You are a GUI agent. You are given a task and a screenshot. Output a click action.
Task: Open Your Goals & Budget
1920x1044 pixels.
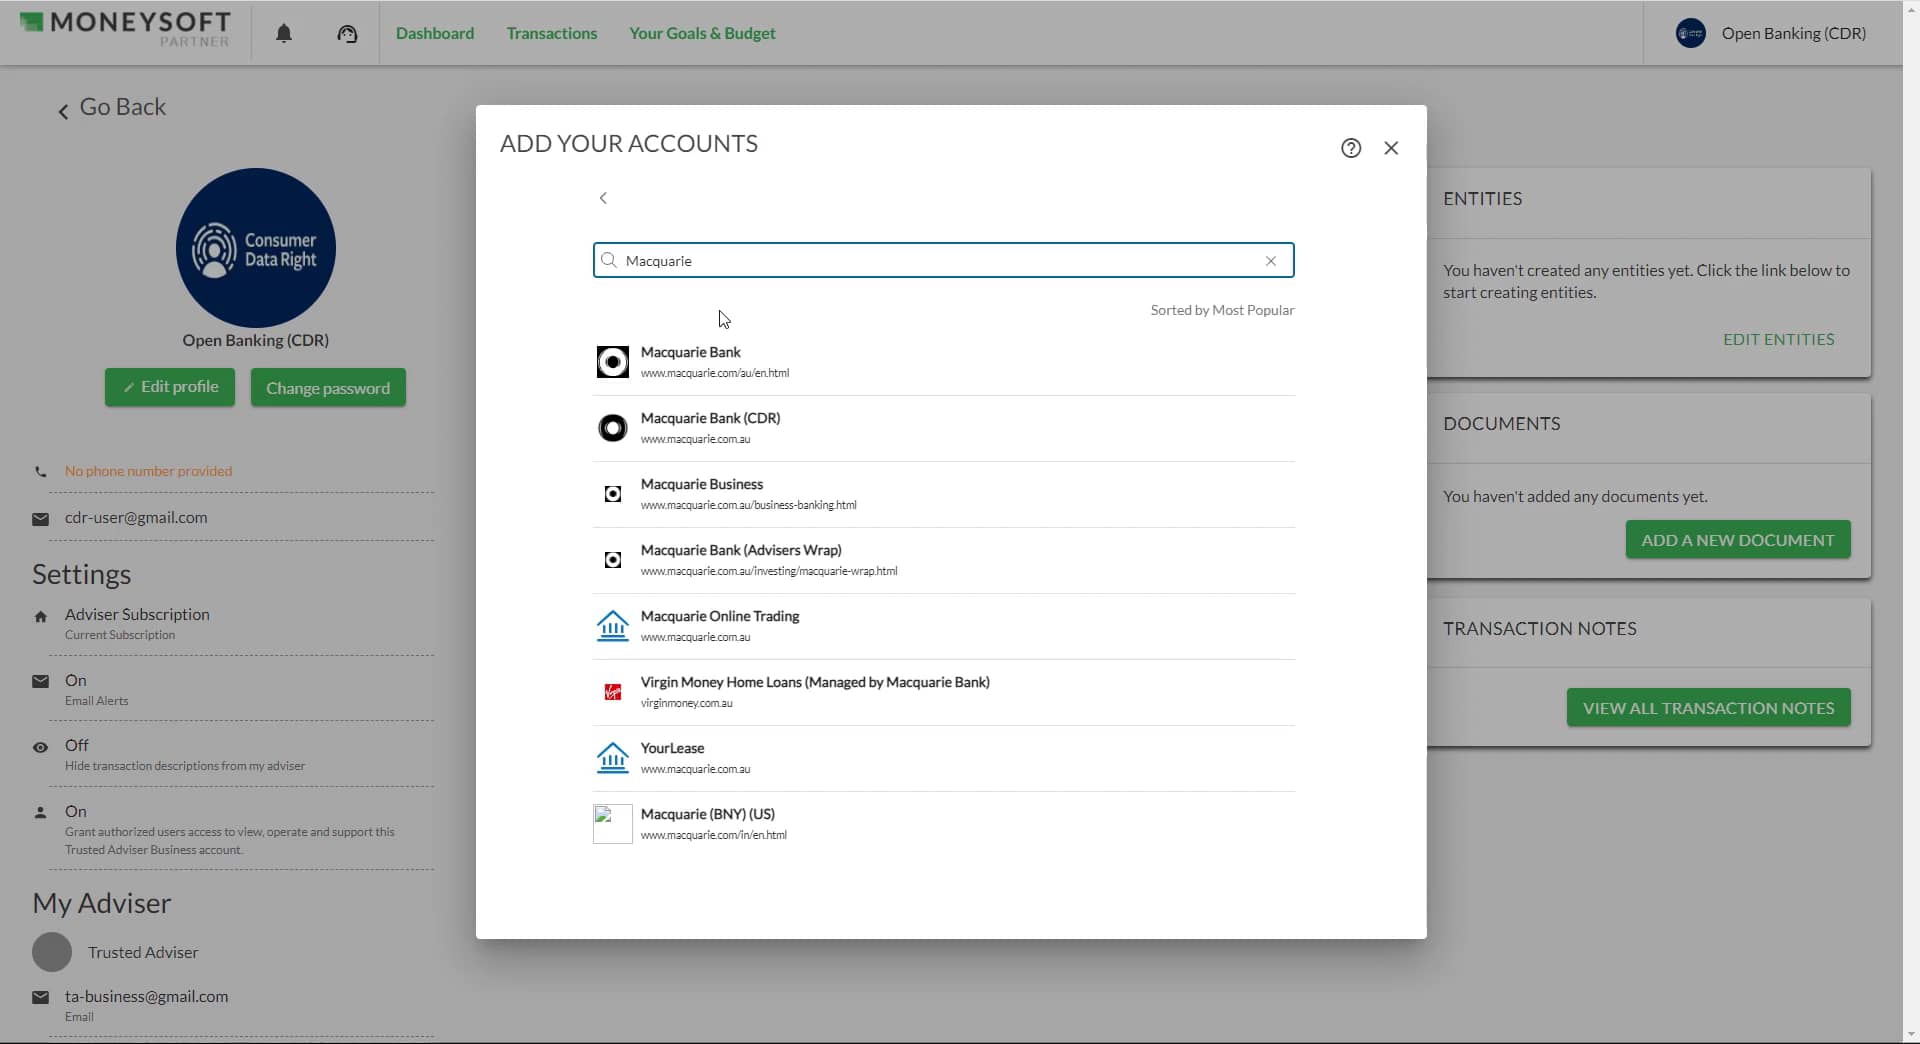point(702,34)
